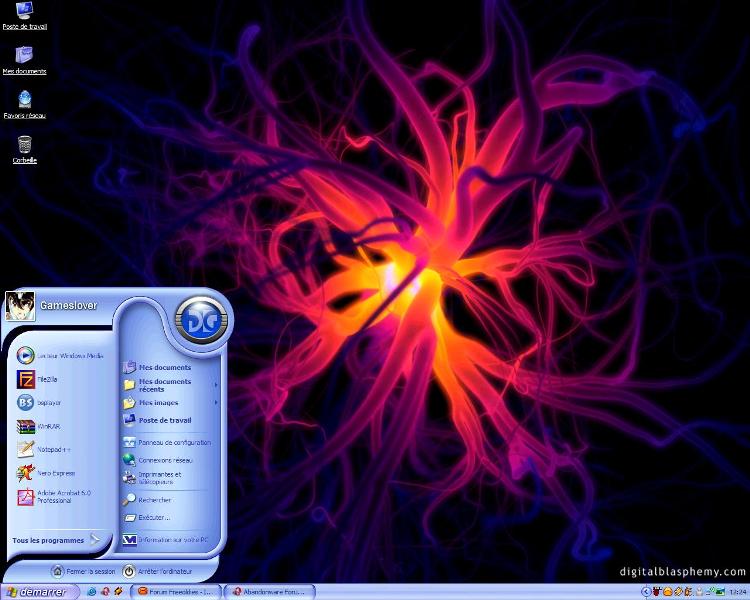Click Fermer la session button
The height and width of the screenshot is (600, 750).
[83, 571]
